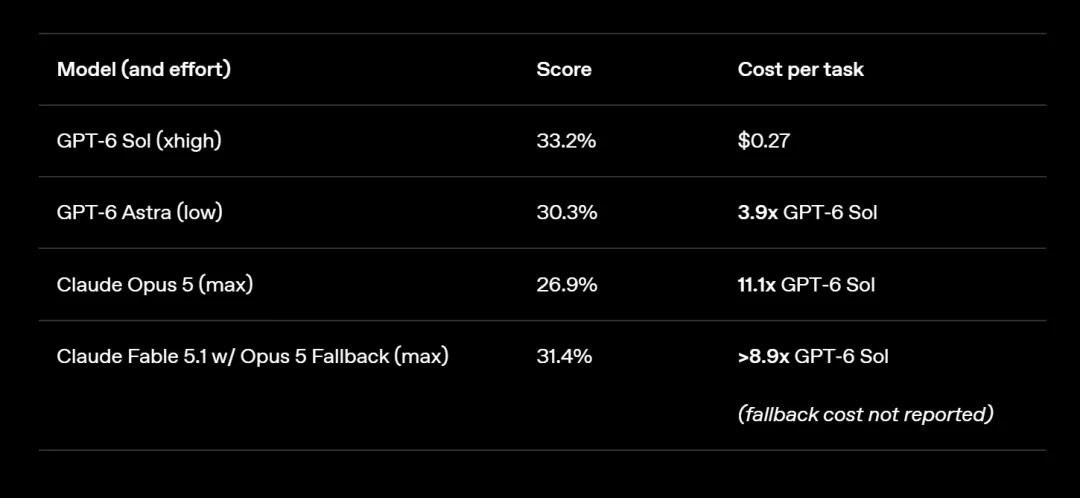Select the Claude Opus 5 (max) row label

[x=154, y=284]
